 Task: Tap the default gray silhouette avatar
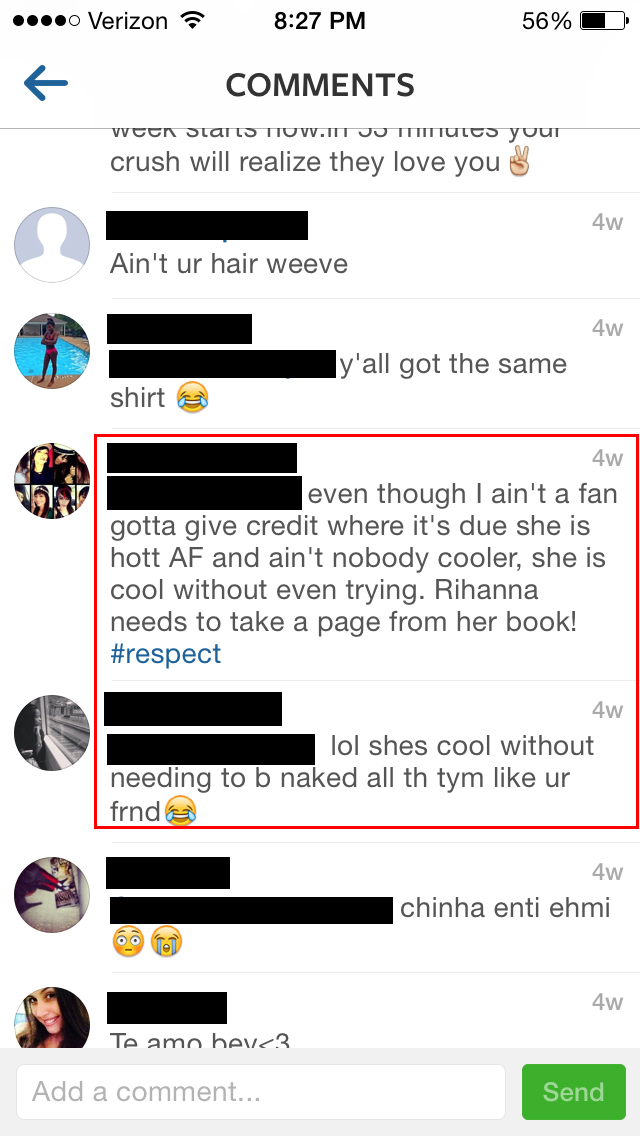coord(52,245)
